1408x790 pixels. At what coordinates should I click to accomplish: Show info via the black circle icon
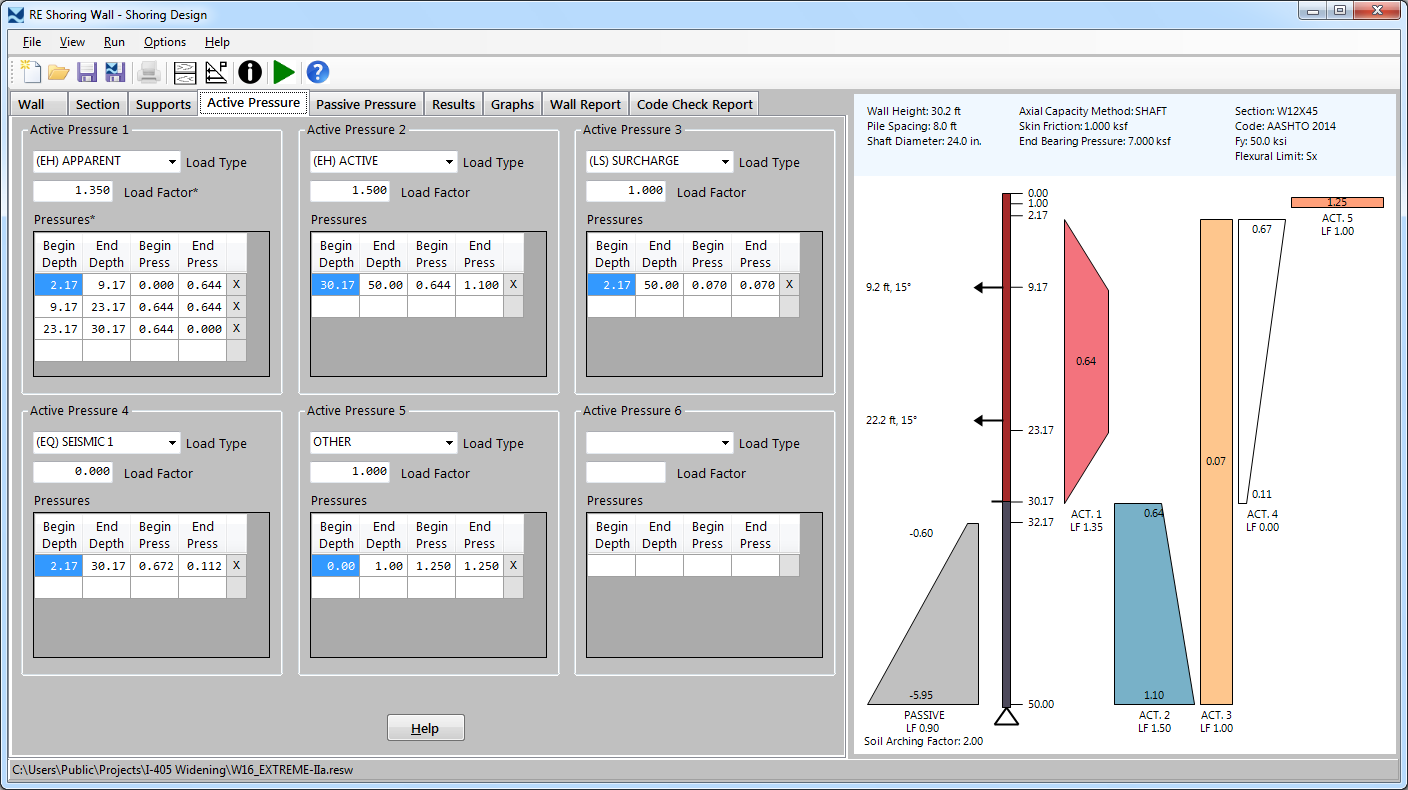click(250, 72)
